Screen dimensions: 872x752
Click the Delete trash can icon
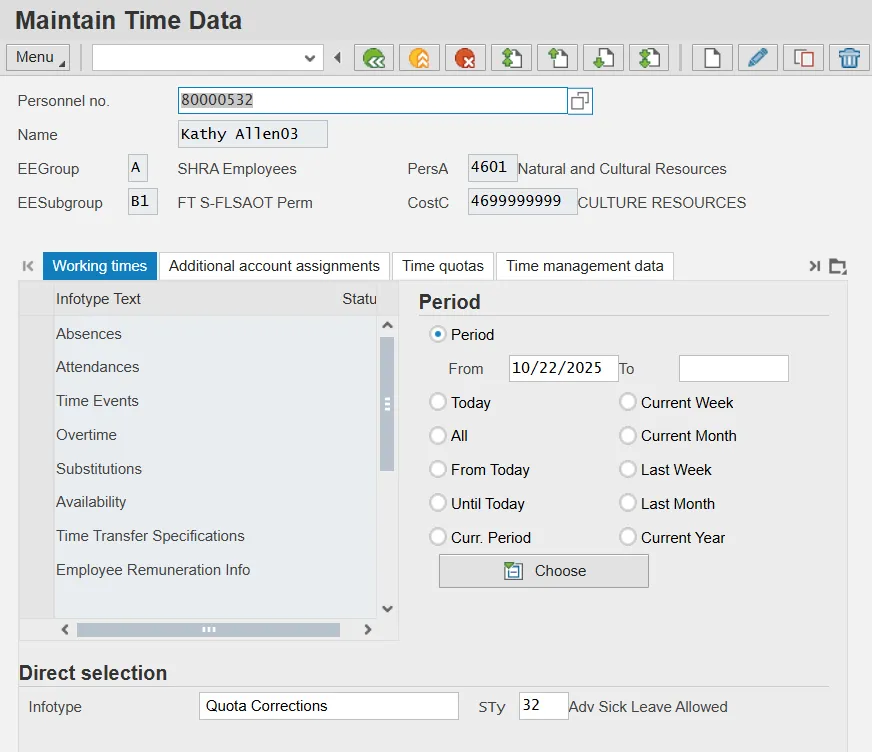[x=849, y=58]
